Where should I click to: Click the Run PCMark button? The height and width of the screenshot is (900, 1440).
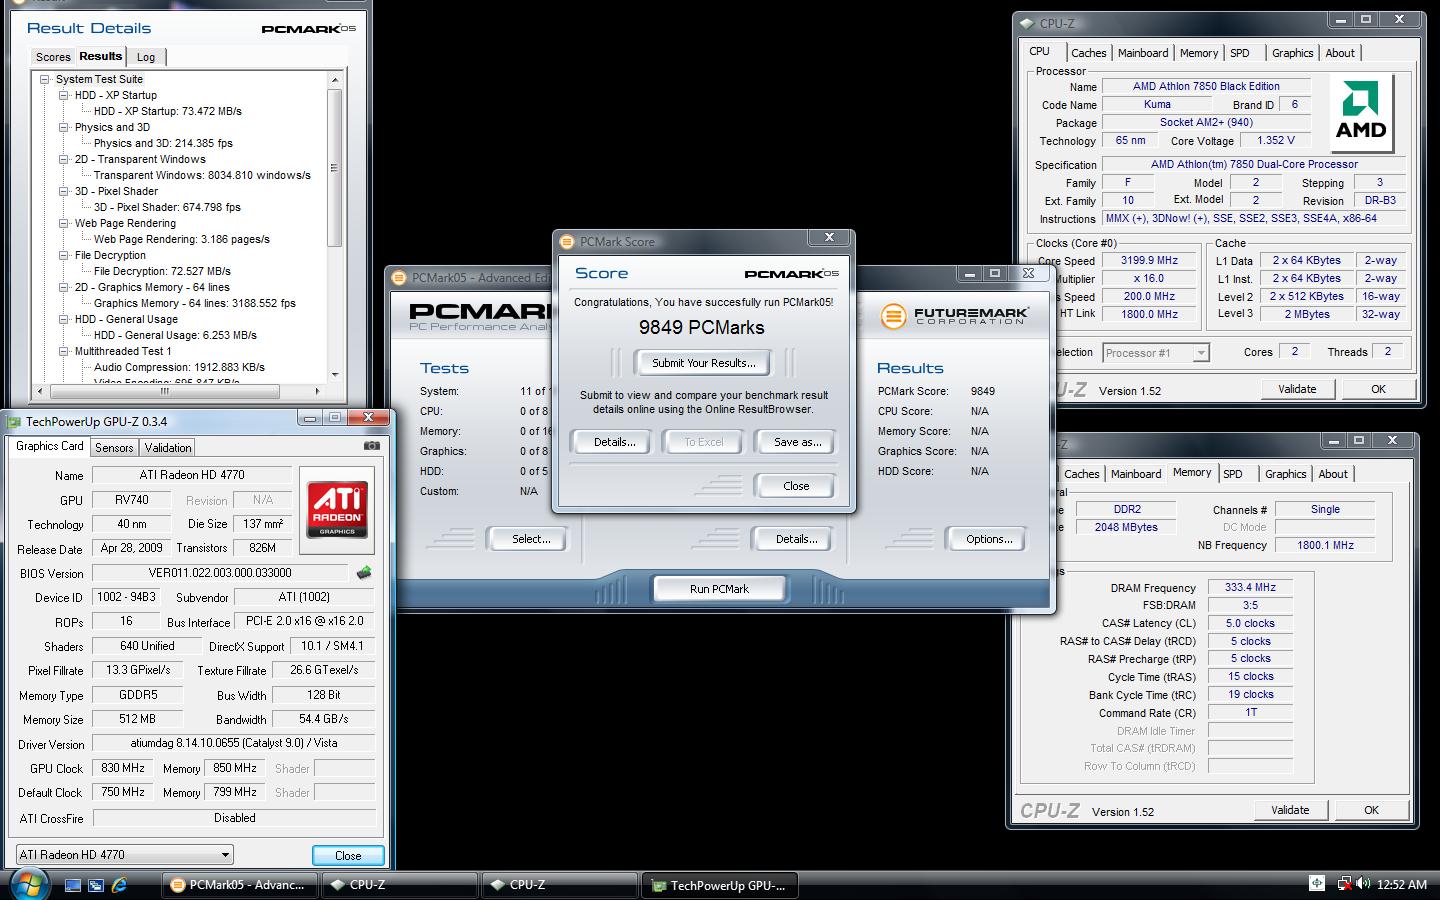[719, 589]
